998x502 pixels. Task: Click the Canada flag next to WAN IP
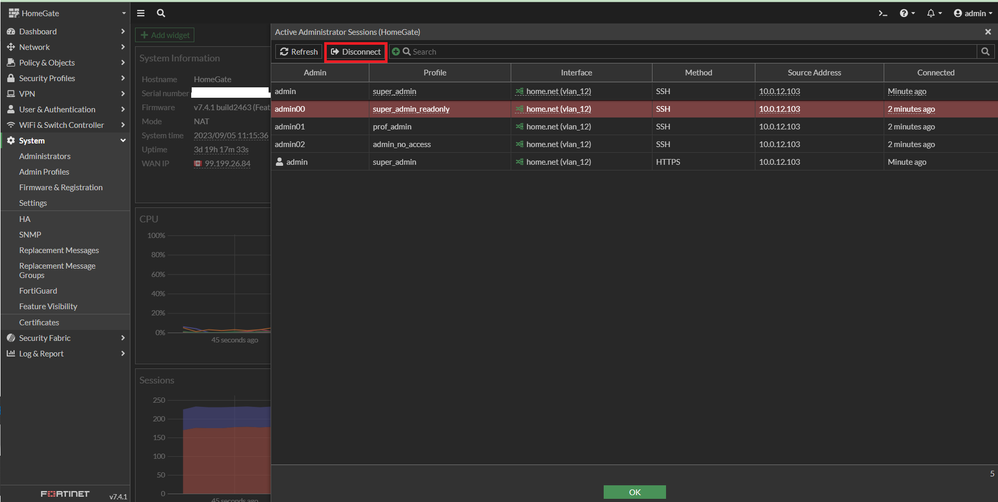click(198, 164)
